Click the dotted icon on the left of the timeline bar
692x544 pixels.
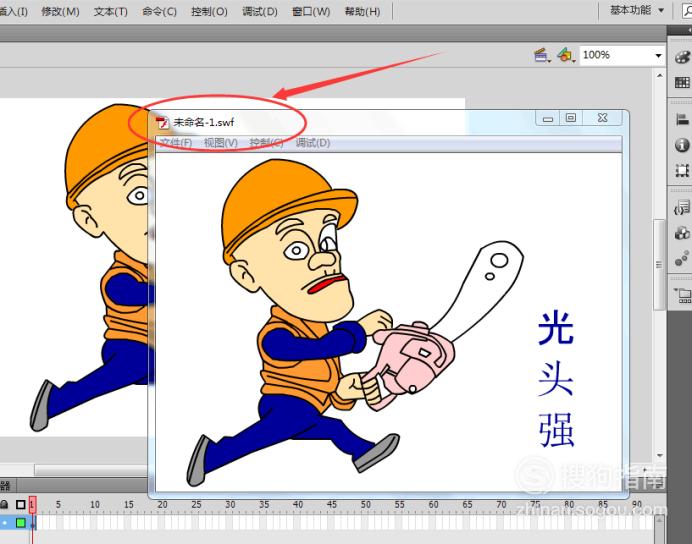[x=5, y=486]
